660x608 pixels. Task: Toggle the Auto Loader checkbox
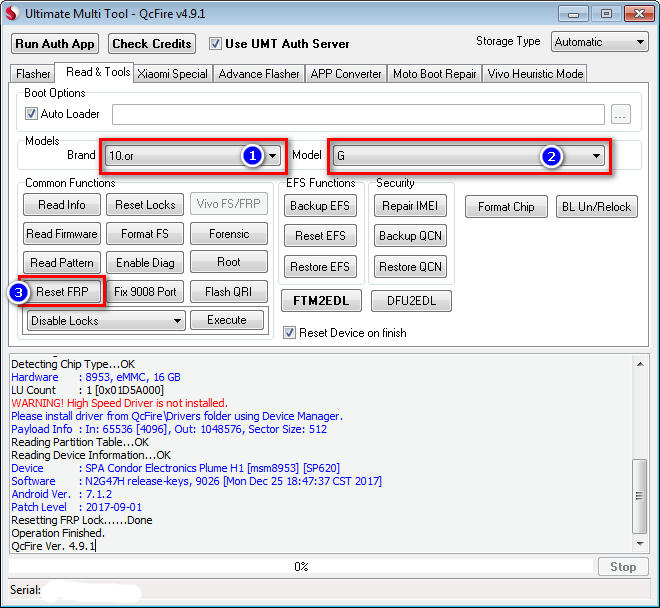[x=31, y=114]
